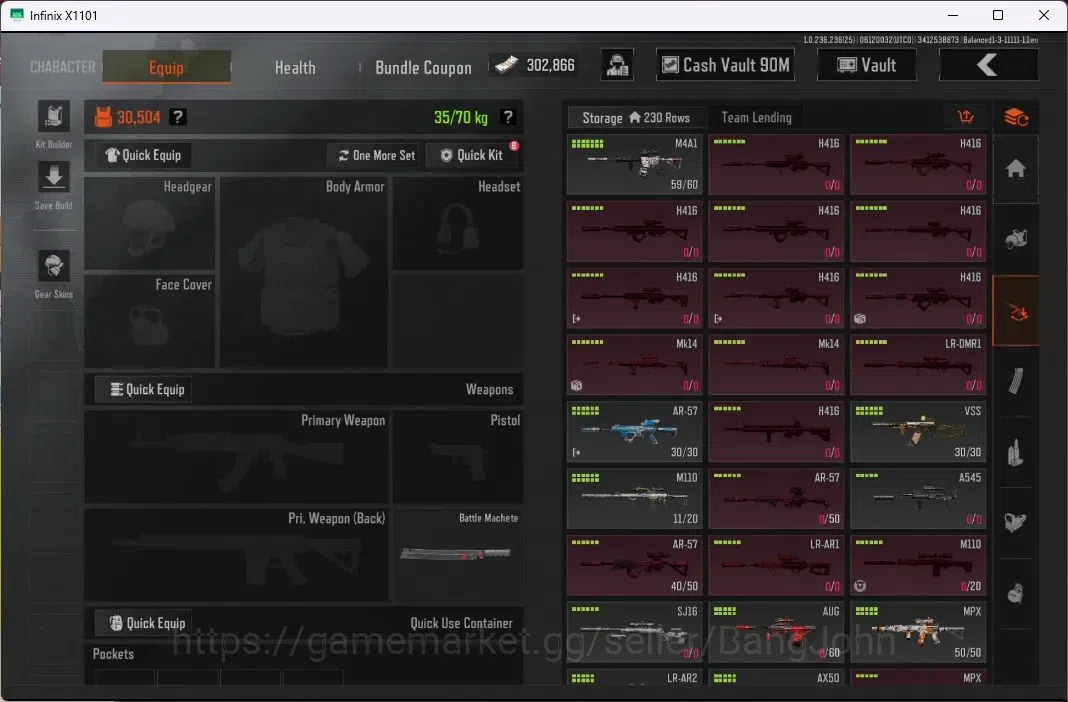The width and height of the screenshot is (1068, 702).
Task: Click the back arrow button
Action: point(988,65)
